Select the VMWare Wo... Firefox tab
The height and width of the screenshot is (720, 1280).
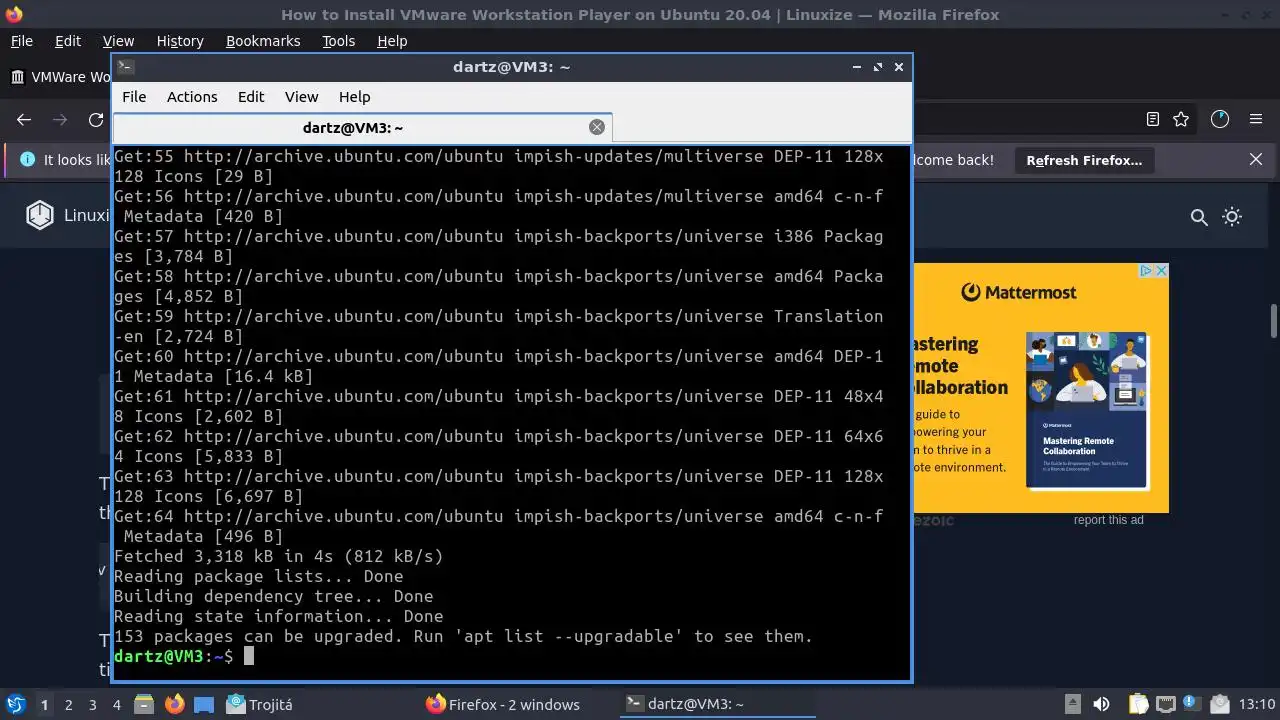pos(60,77)
